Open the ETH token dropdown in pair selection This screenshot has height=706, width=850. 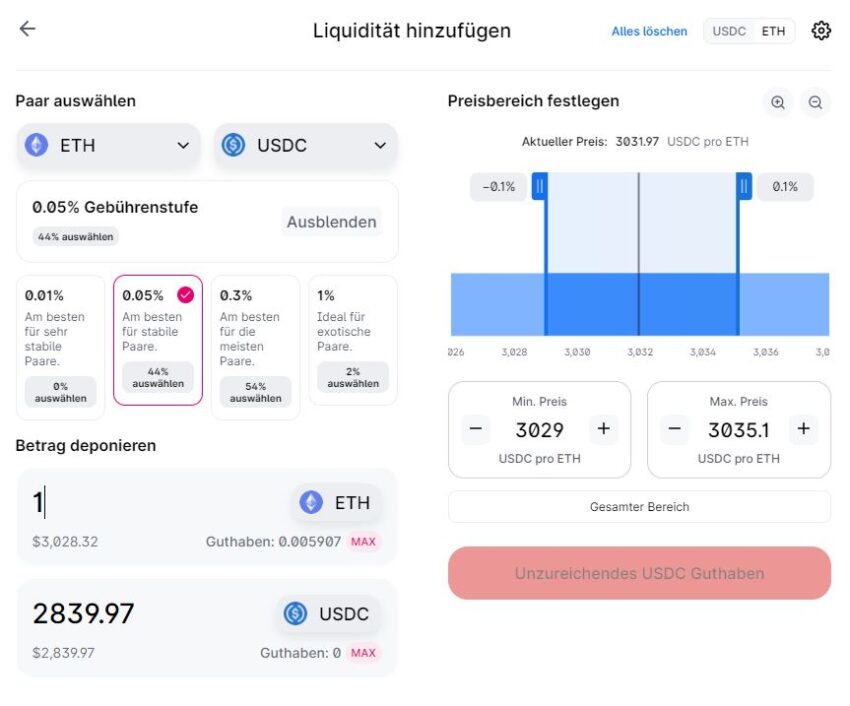coord(108,145)
